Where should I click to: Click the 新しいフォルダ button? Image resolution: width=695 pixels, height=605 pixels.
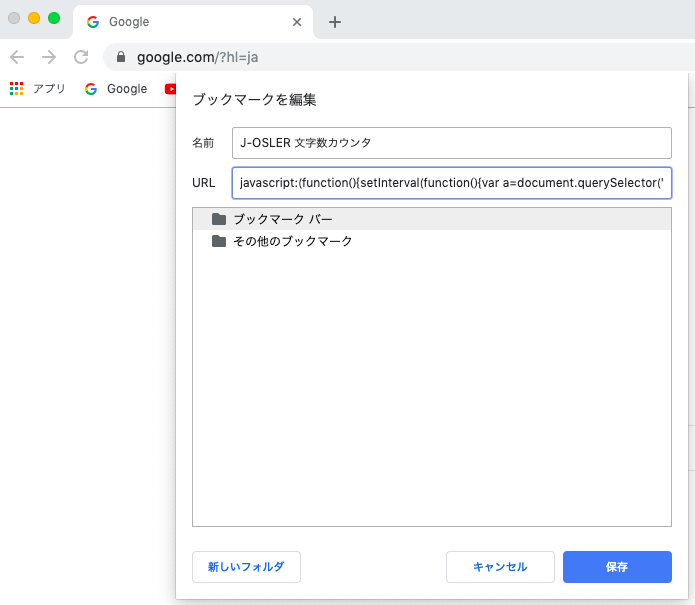(246, 566)
